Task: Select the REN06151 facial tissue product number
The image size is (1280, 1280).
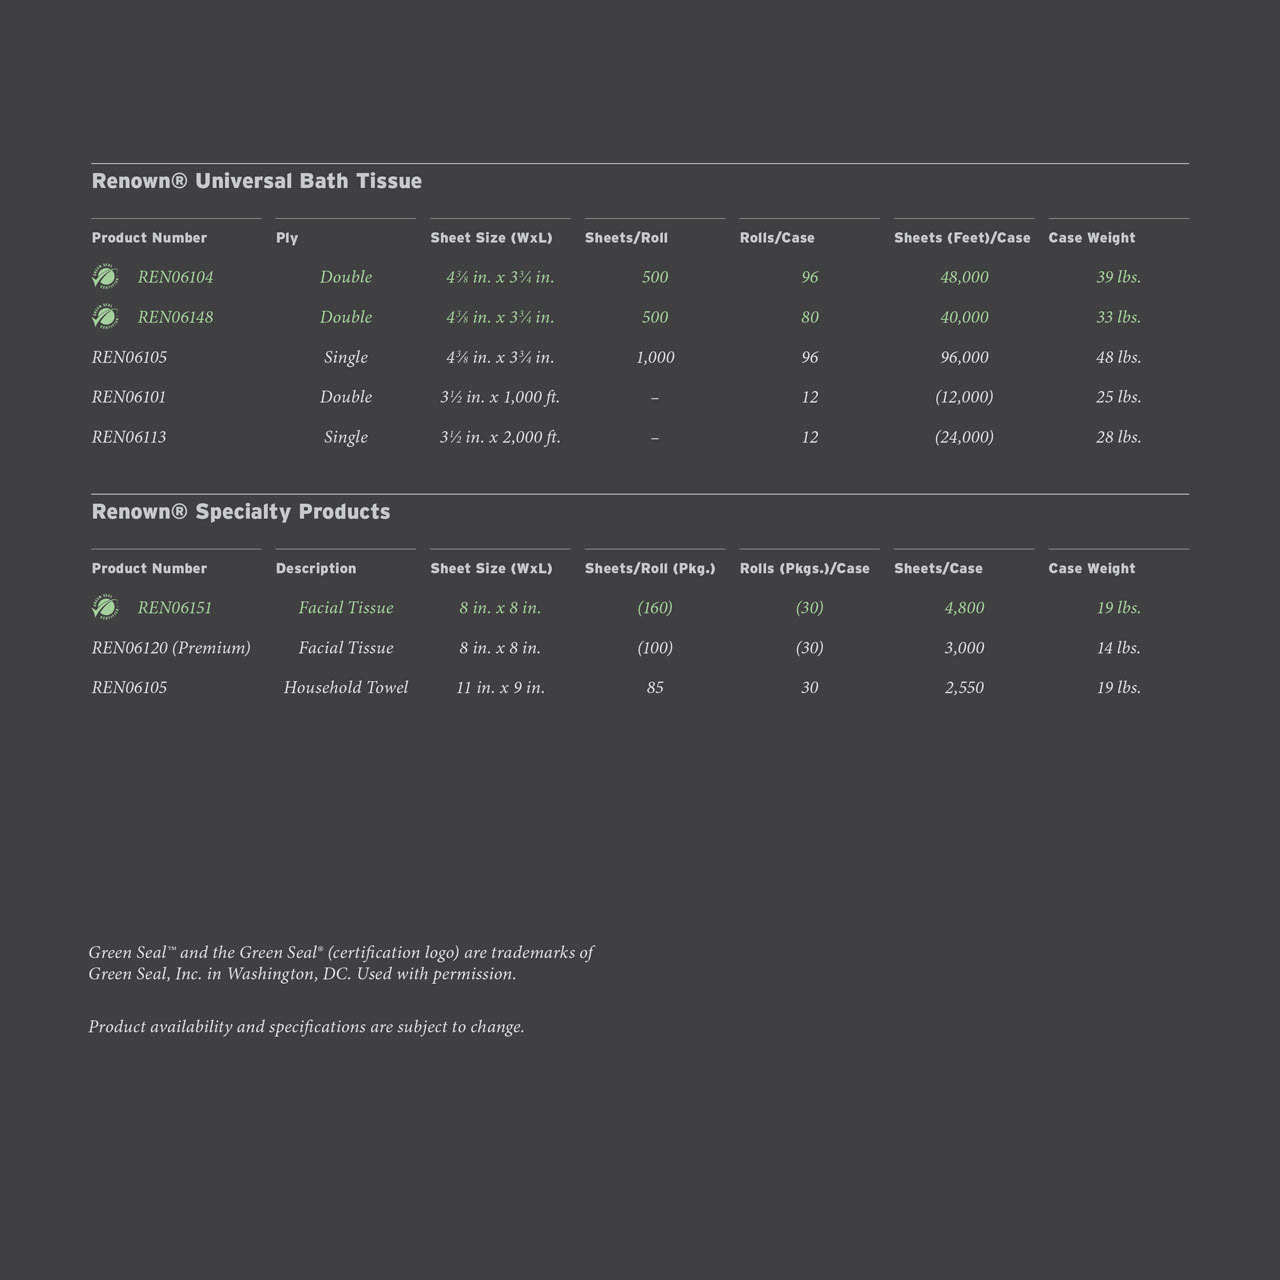Action: point(175,608)
